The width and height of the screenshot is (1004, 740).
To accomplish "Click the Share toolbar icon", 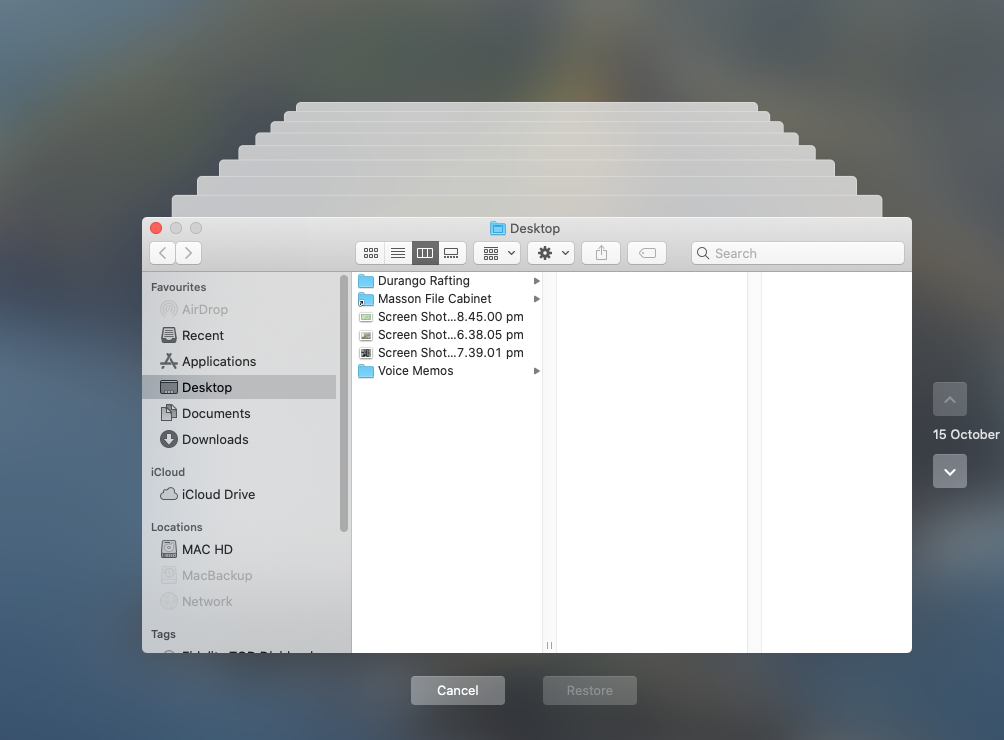I will point(601,253).
